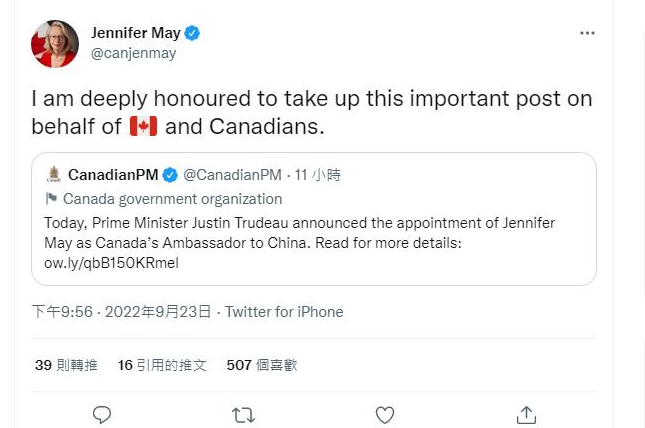Click the retweet arrows icon

(242, 413)
